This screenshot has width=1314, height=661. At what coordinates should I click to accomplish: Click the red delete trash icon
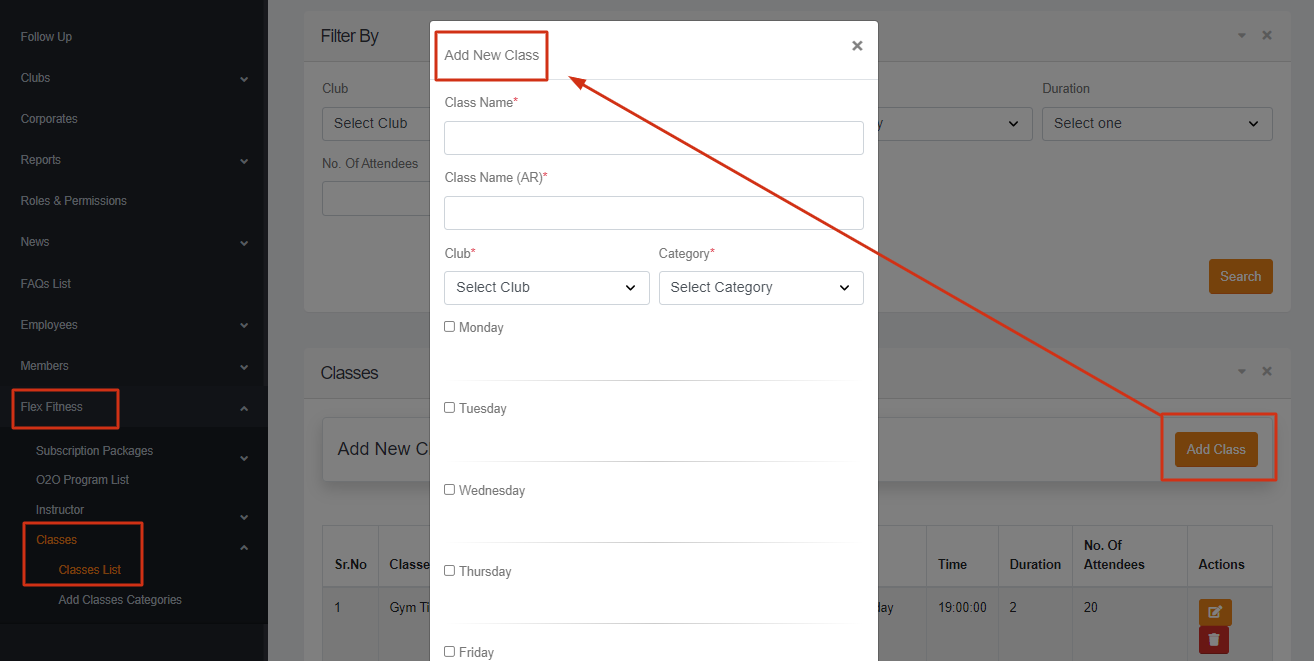point(1214,640)
